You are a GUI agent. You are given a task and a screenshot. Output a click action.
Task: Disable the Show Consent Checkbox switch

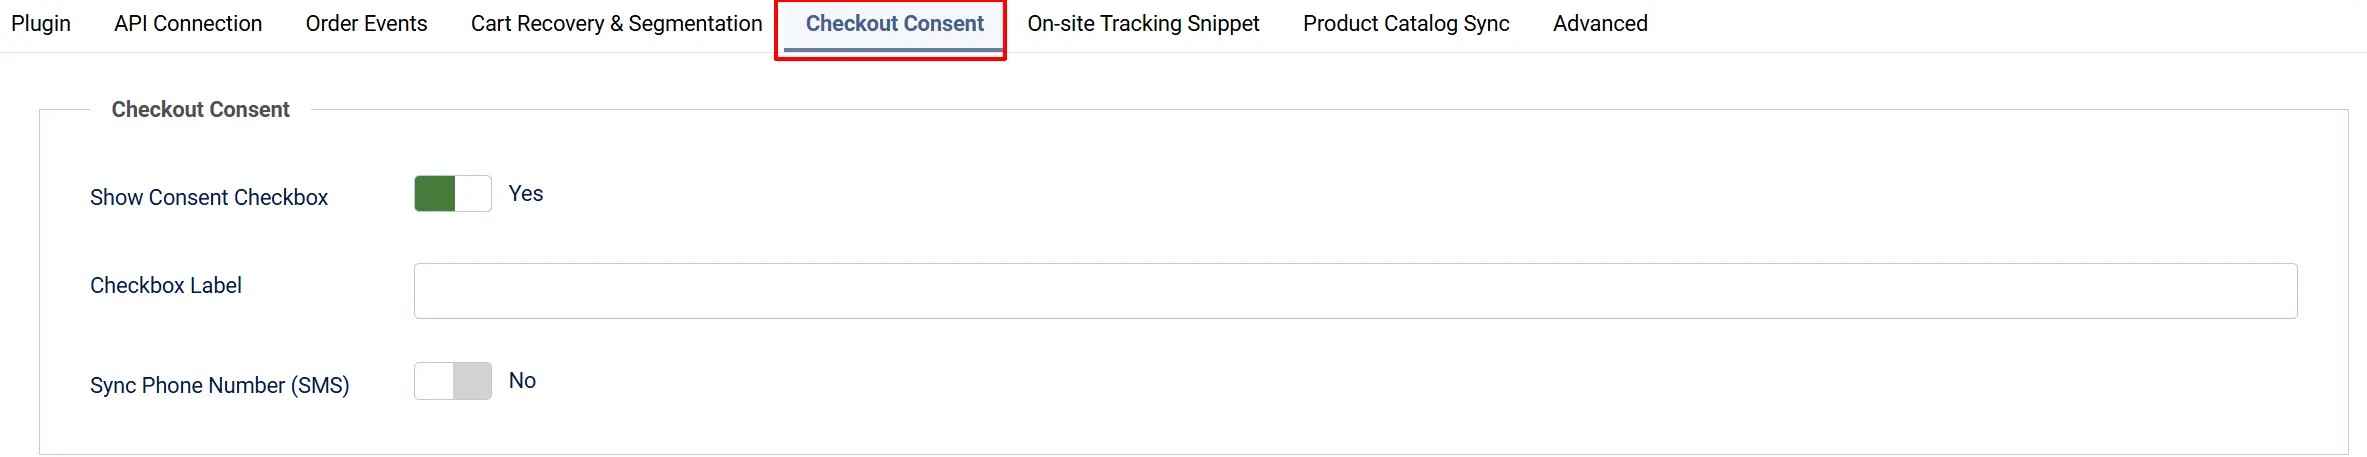453,194
